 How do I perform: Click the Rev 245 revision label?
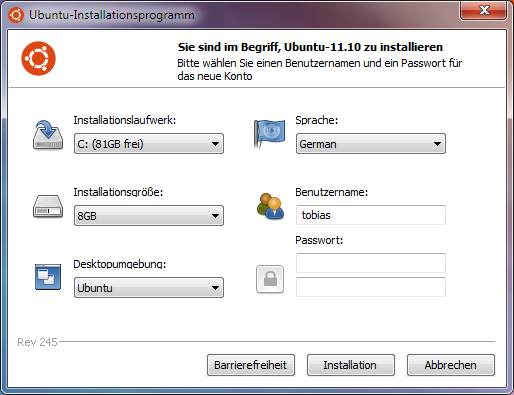tap(37, 342)
